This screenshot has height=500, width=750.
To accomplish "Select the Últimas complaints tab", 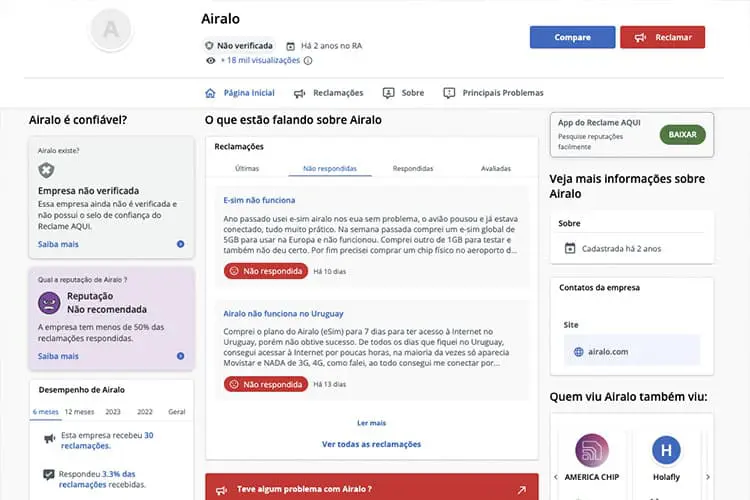I will [x=247, y=168].
